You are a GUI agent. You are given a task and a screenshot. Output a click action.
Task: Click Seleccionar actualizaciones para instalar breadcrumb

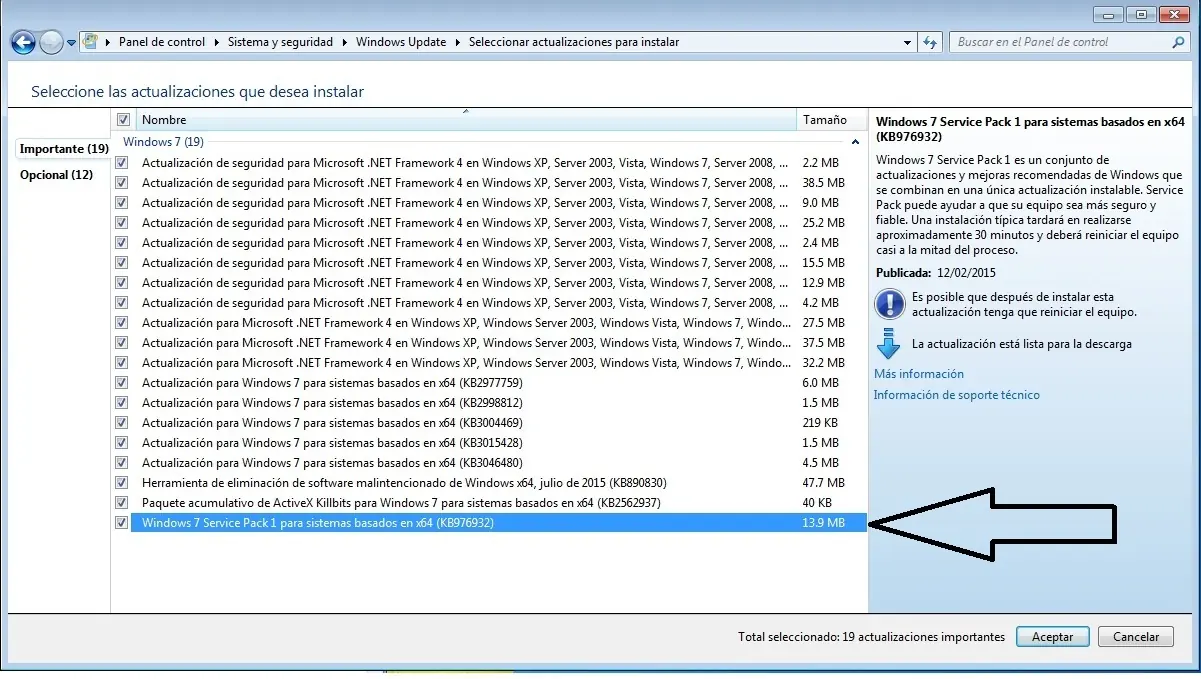pyautogui.click(x=574, y=42)
